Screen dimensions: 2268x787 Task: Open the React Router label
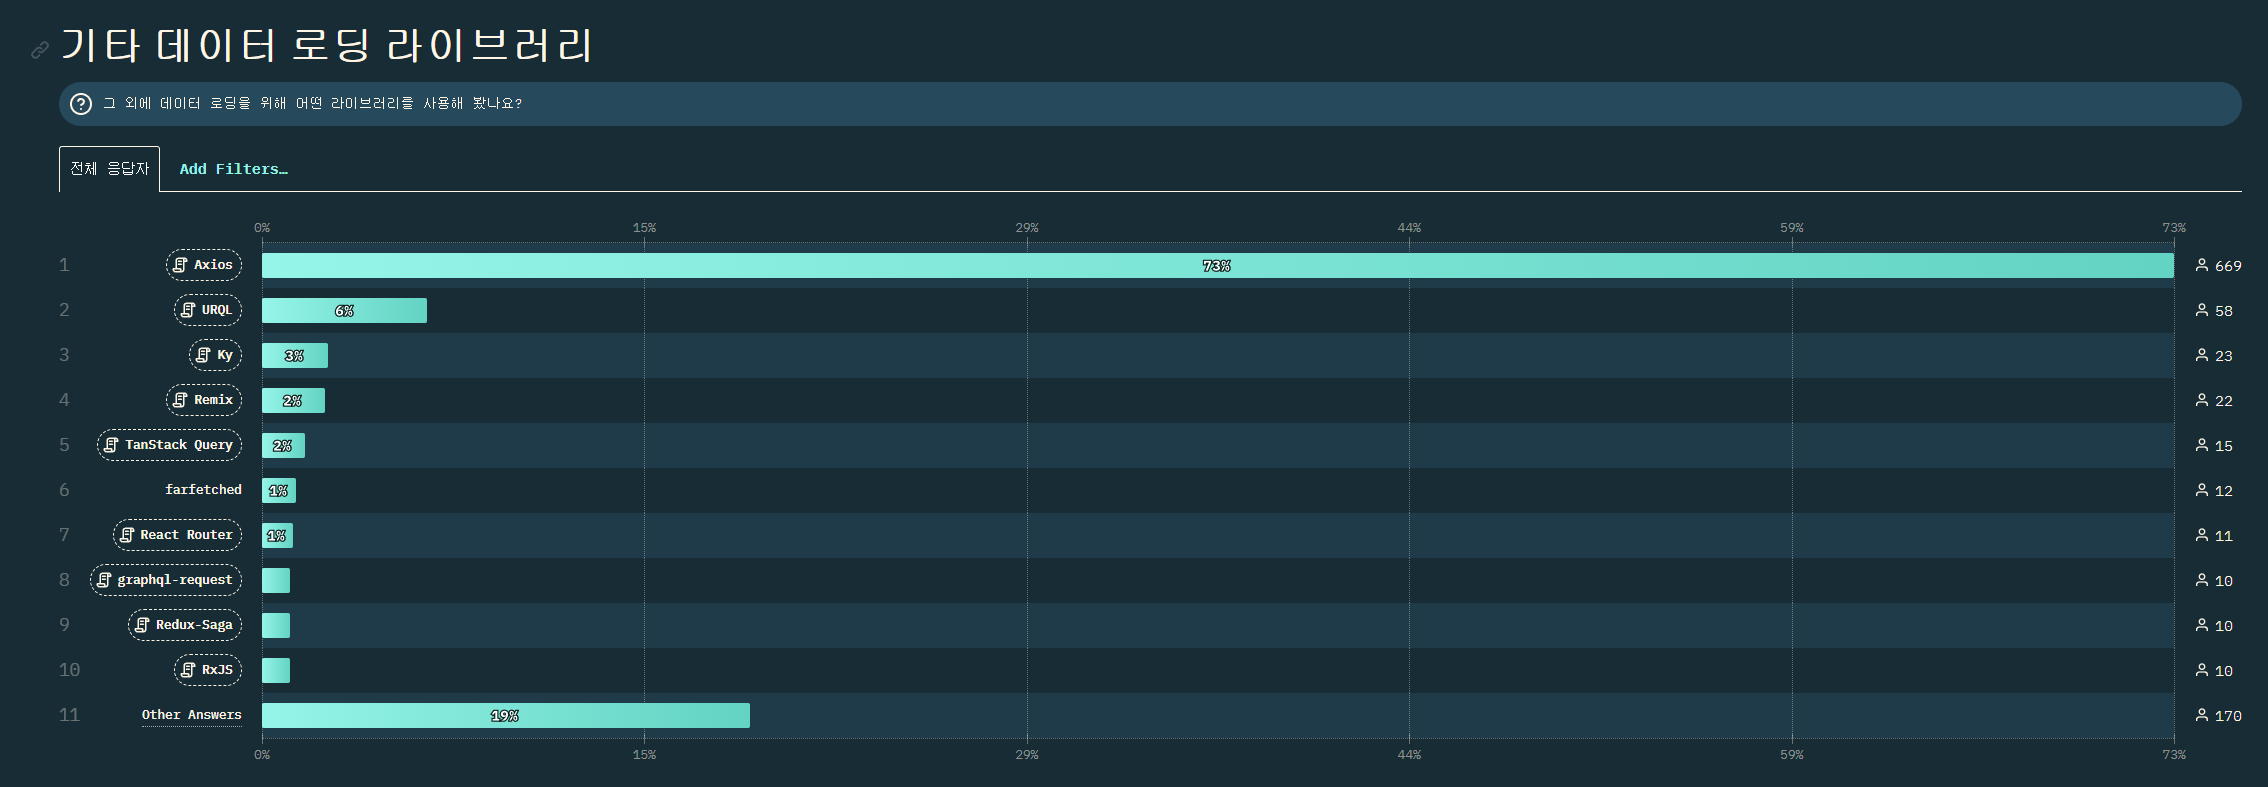[177, 535]
